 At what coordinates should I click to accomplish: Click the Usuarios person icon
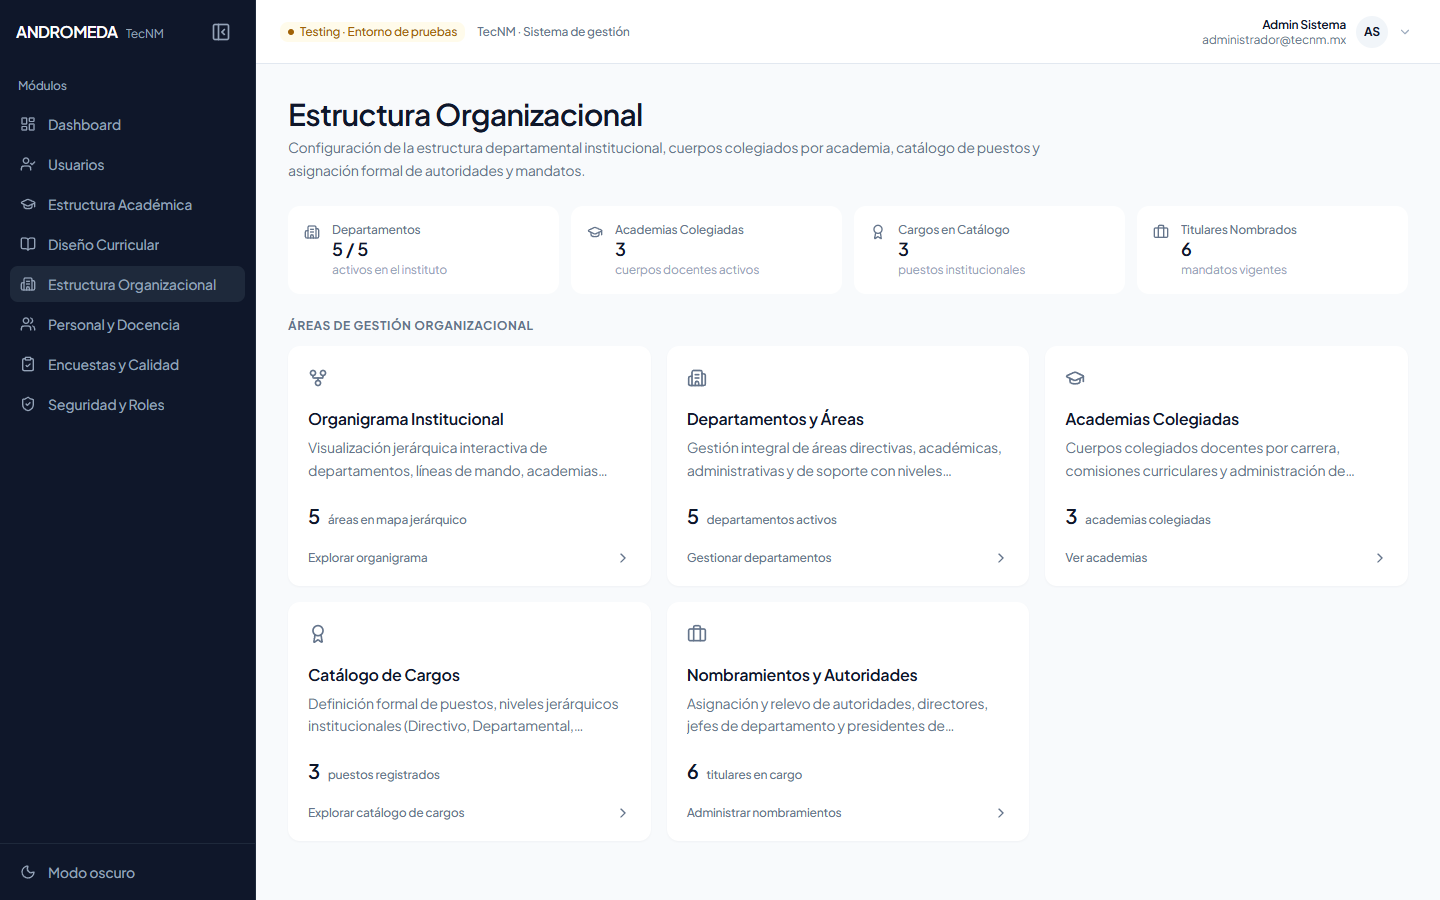point(28,164)
